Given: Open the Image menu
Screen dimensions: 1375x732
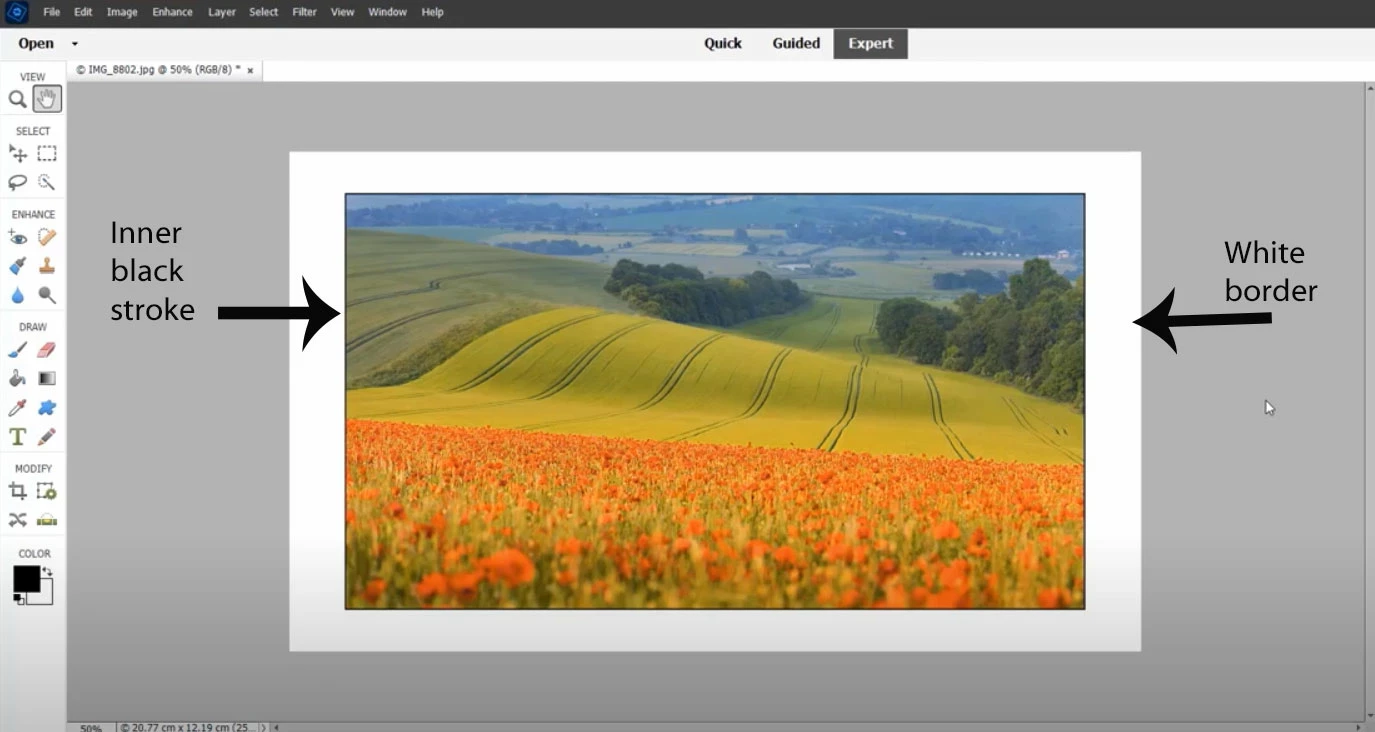Looking at the screenshot, I should 122,12.
